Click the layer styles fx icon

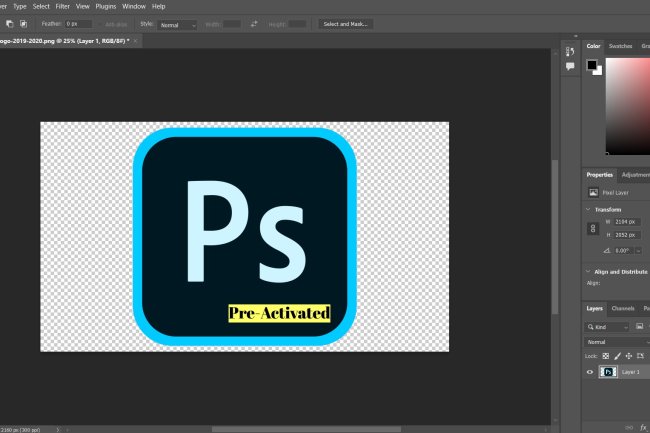644,427
